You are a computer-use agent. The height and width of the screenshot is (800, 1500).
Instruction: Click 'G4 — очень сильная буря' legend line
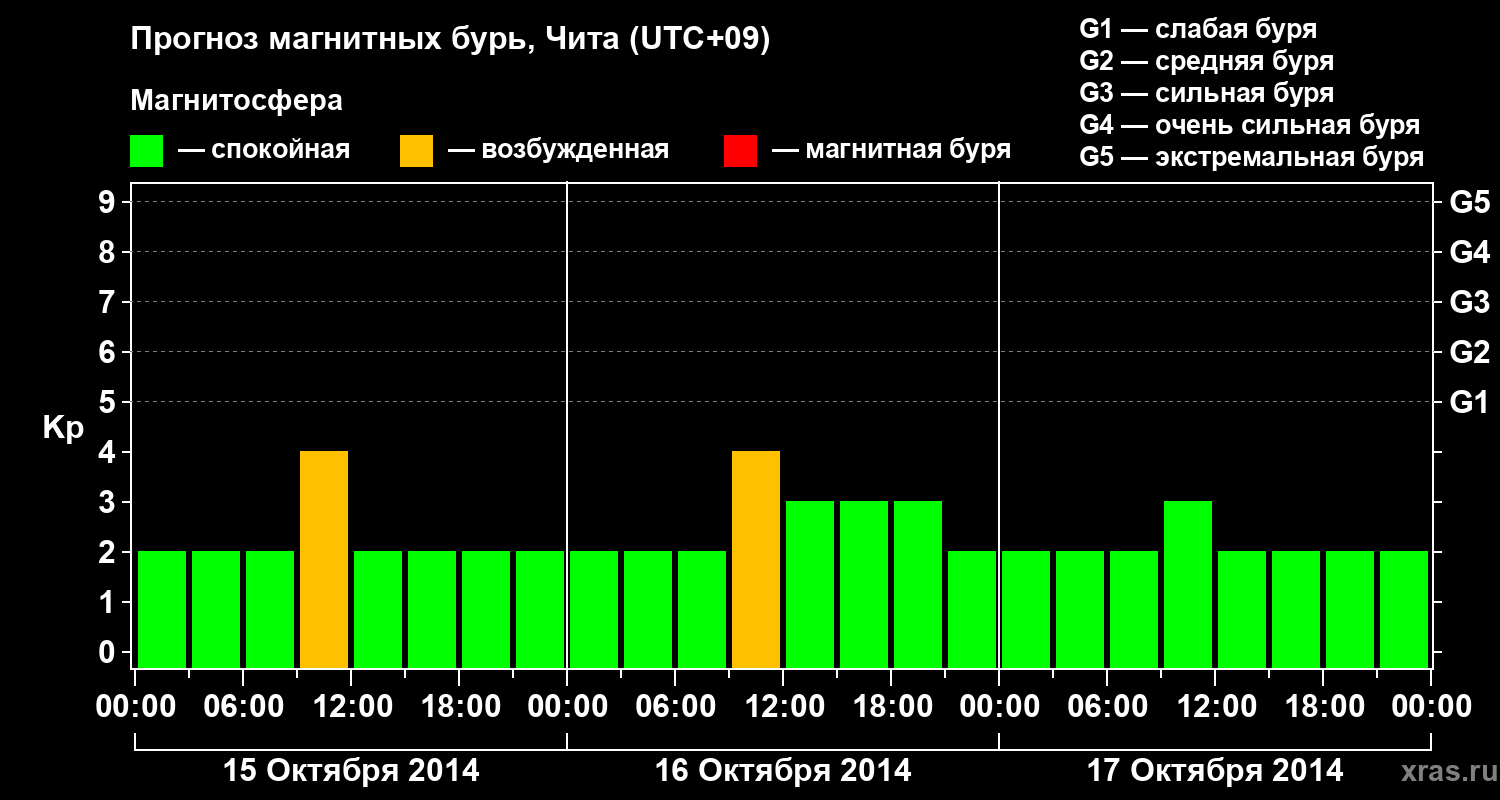[1250, 125]
